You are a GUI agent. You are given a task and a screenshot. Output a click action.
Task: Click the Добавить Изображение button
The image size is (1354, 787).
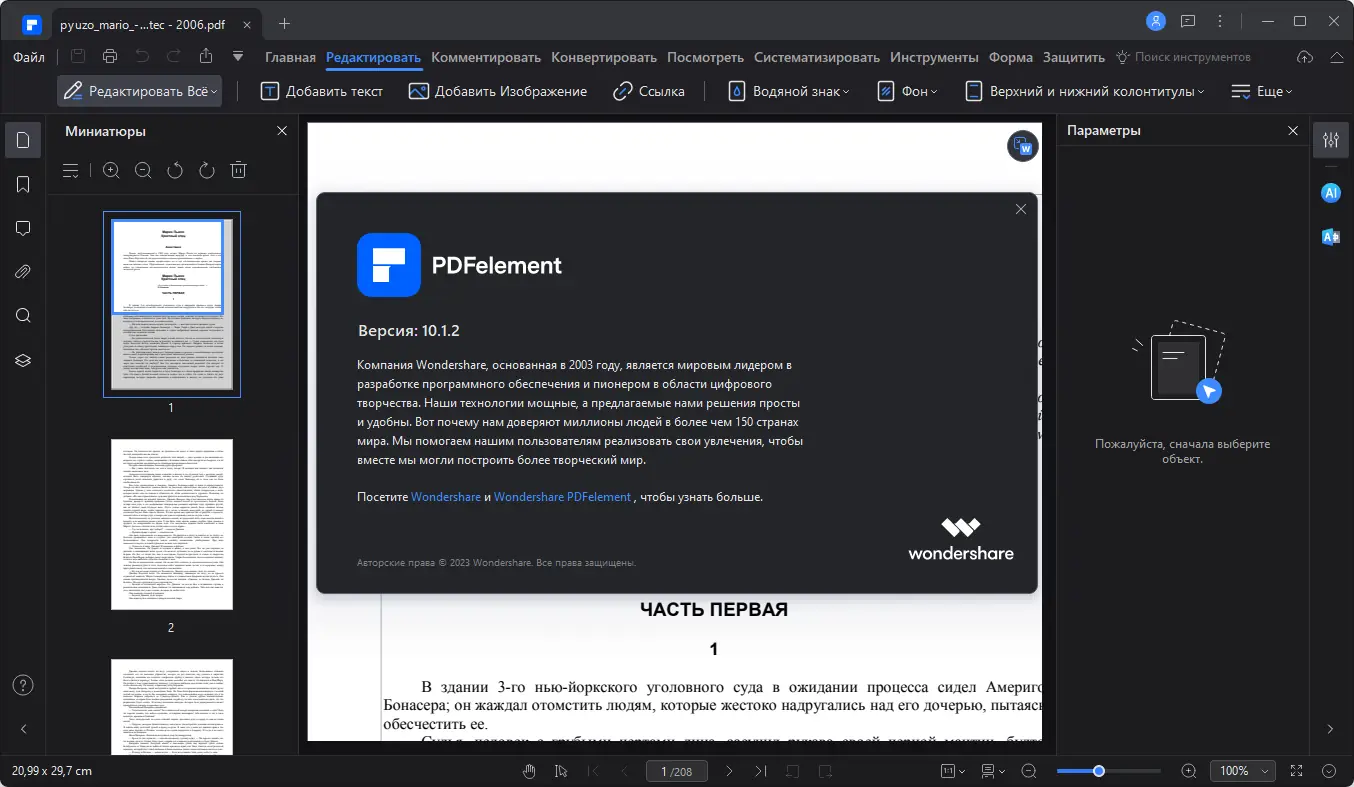(498, 91)
